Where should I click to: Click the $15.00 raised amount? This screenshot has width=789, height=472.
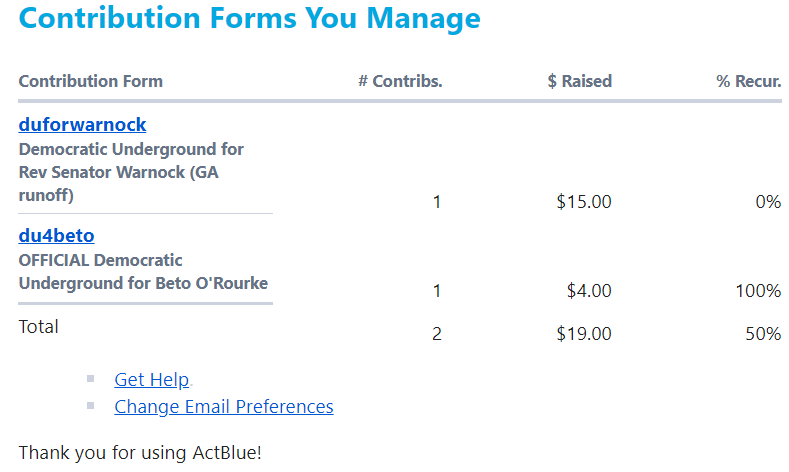point(584,202)
